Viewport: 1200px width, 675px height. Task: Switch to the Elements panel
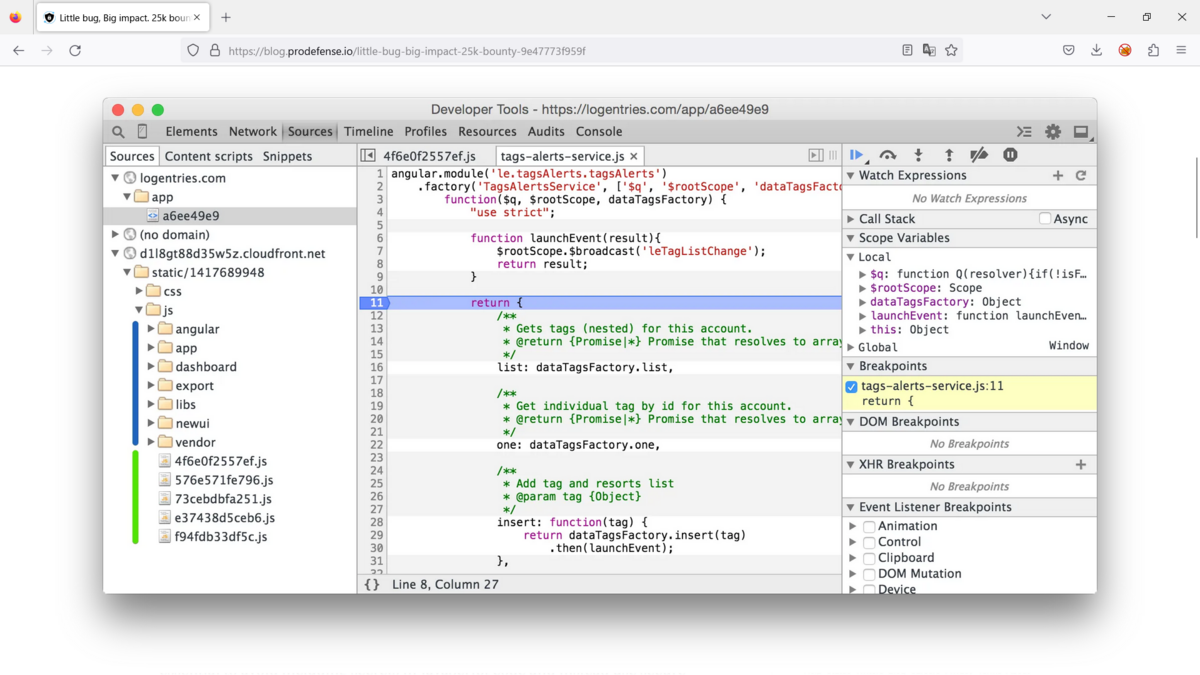(x=191, y=131)
